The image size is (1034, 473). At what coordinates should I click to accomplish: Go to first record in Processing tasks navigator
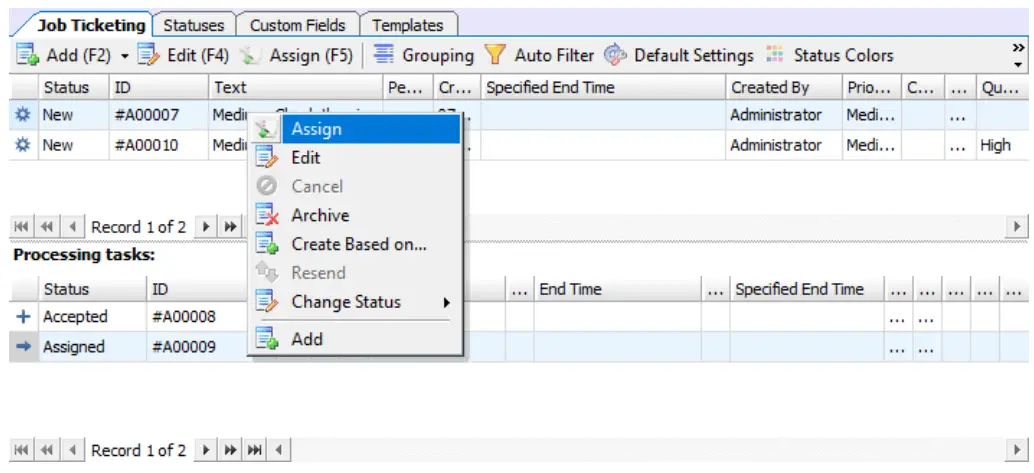pyautogui.click(x=21, y=451)
